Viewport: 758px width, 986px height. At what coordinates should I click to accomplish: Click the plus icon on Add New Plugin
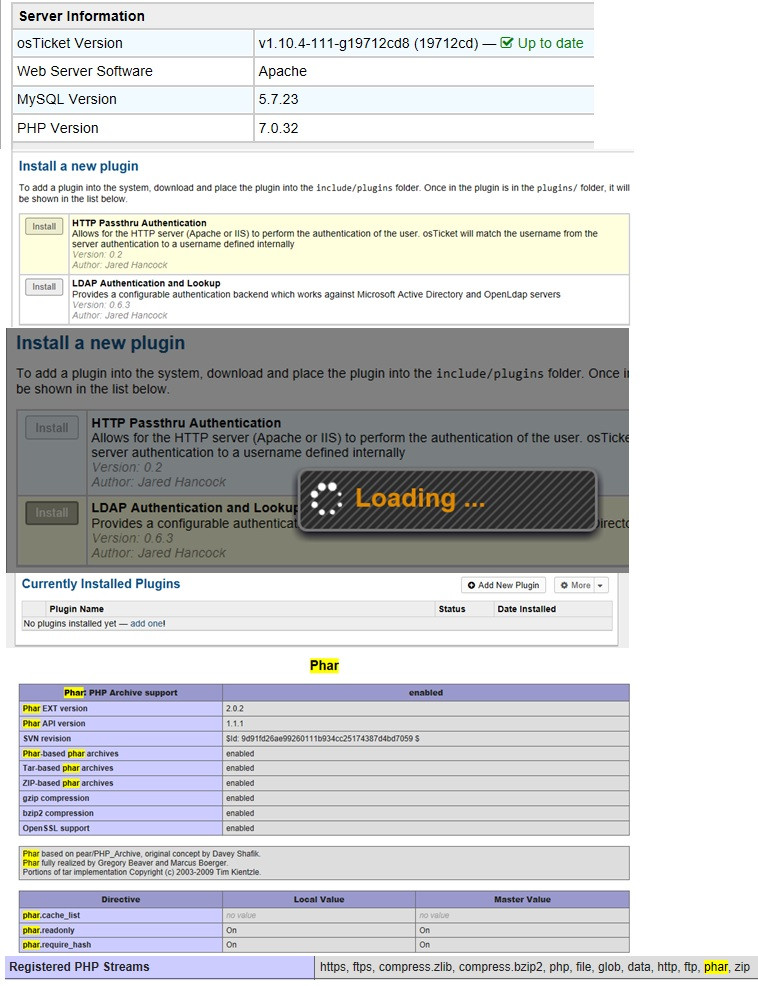click(472, 586)
